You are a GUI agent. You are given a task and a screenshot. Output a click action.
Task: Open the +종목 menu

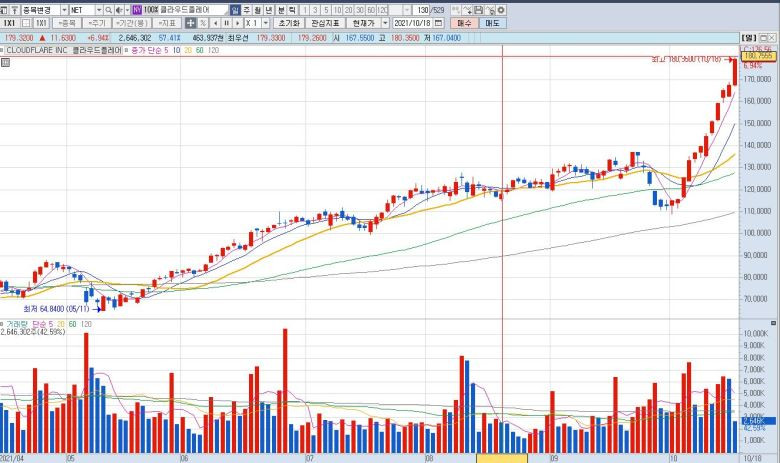(67, 23)
